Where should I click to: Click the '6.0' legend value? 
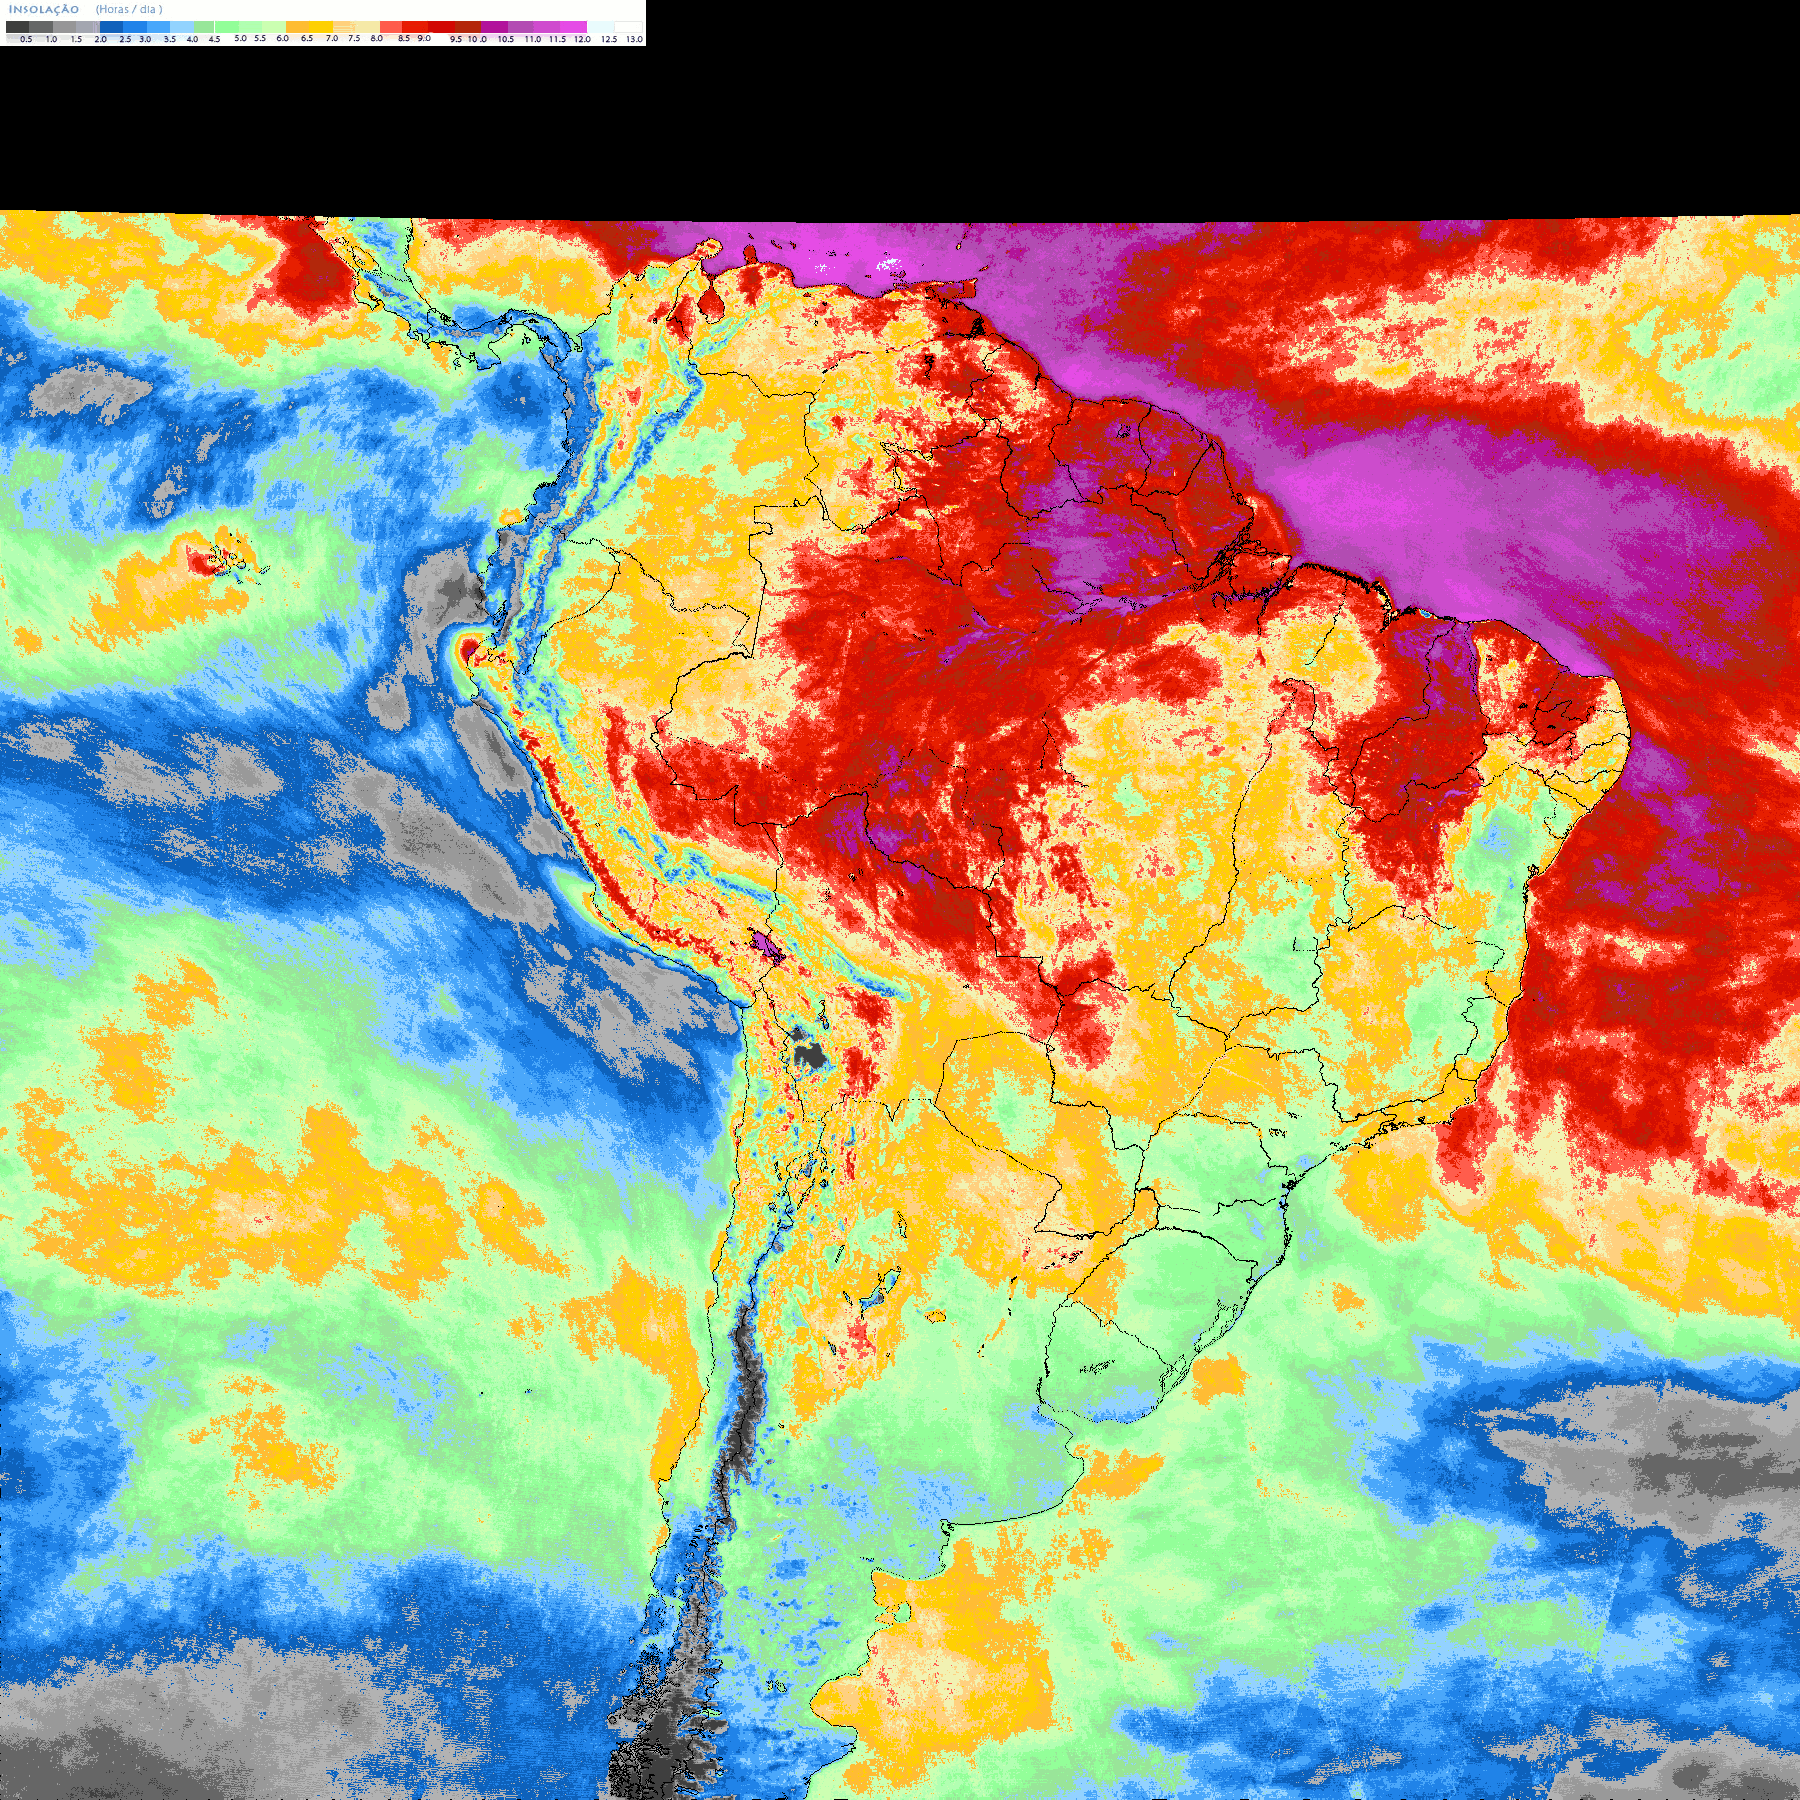(x=282, y=38)
